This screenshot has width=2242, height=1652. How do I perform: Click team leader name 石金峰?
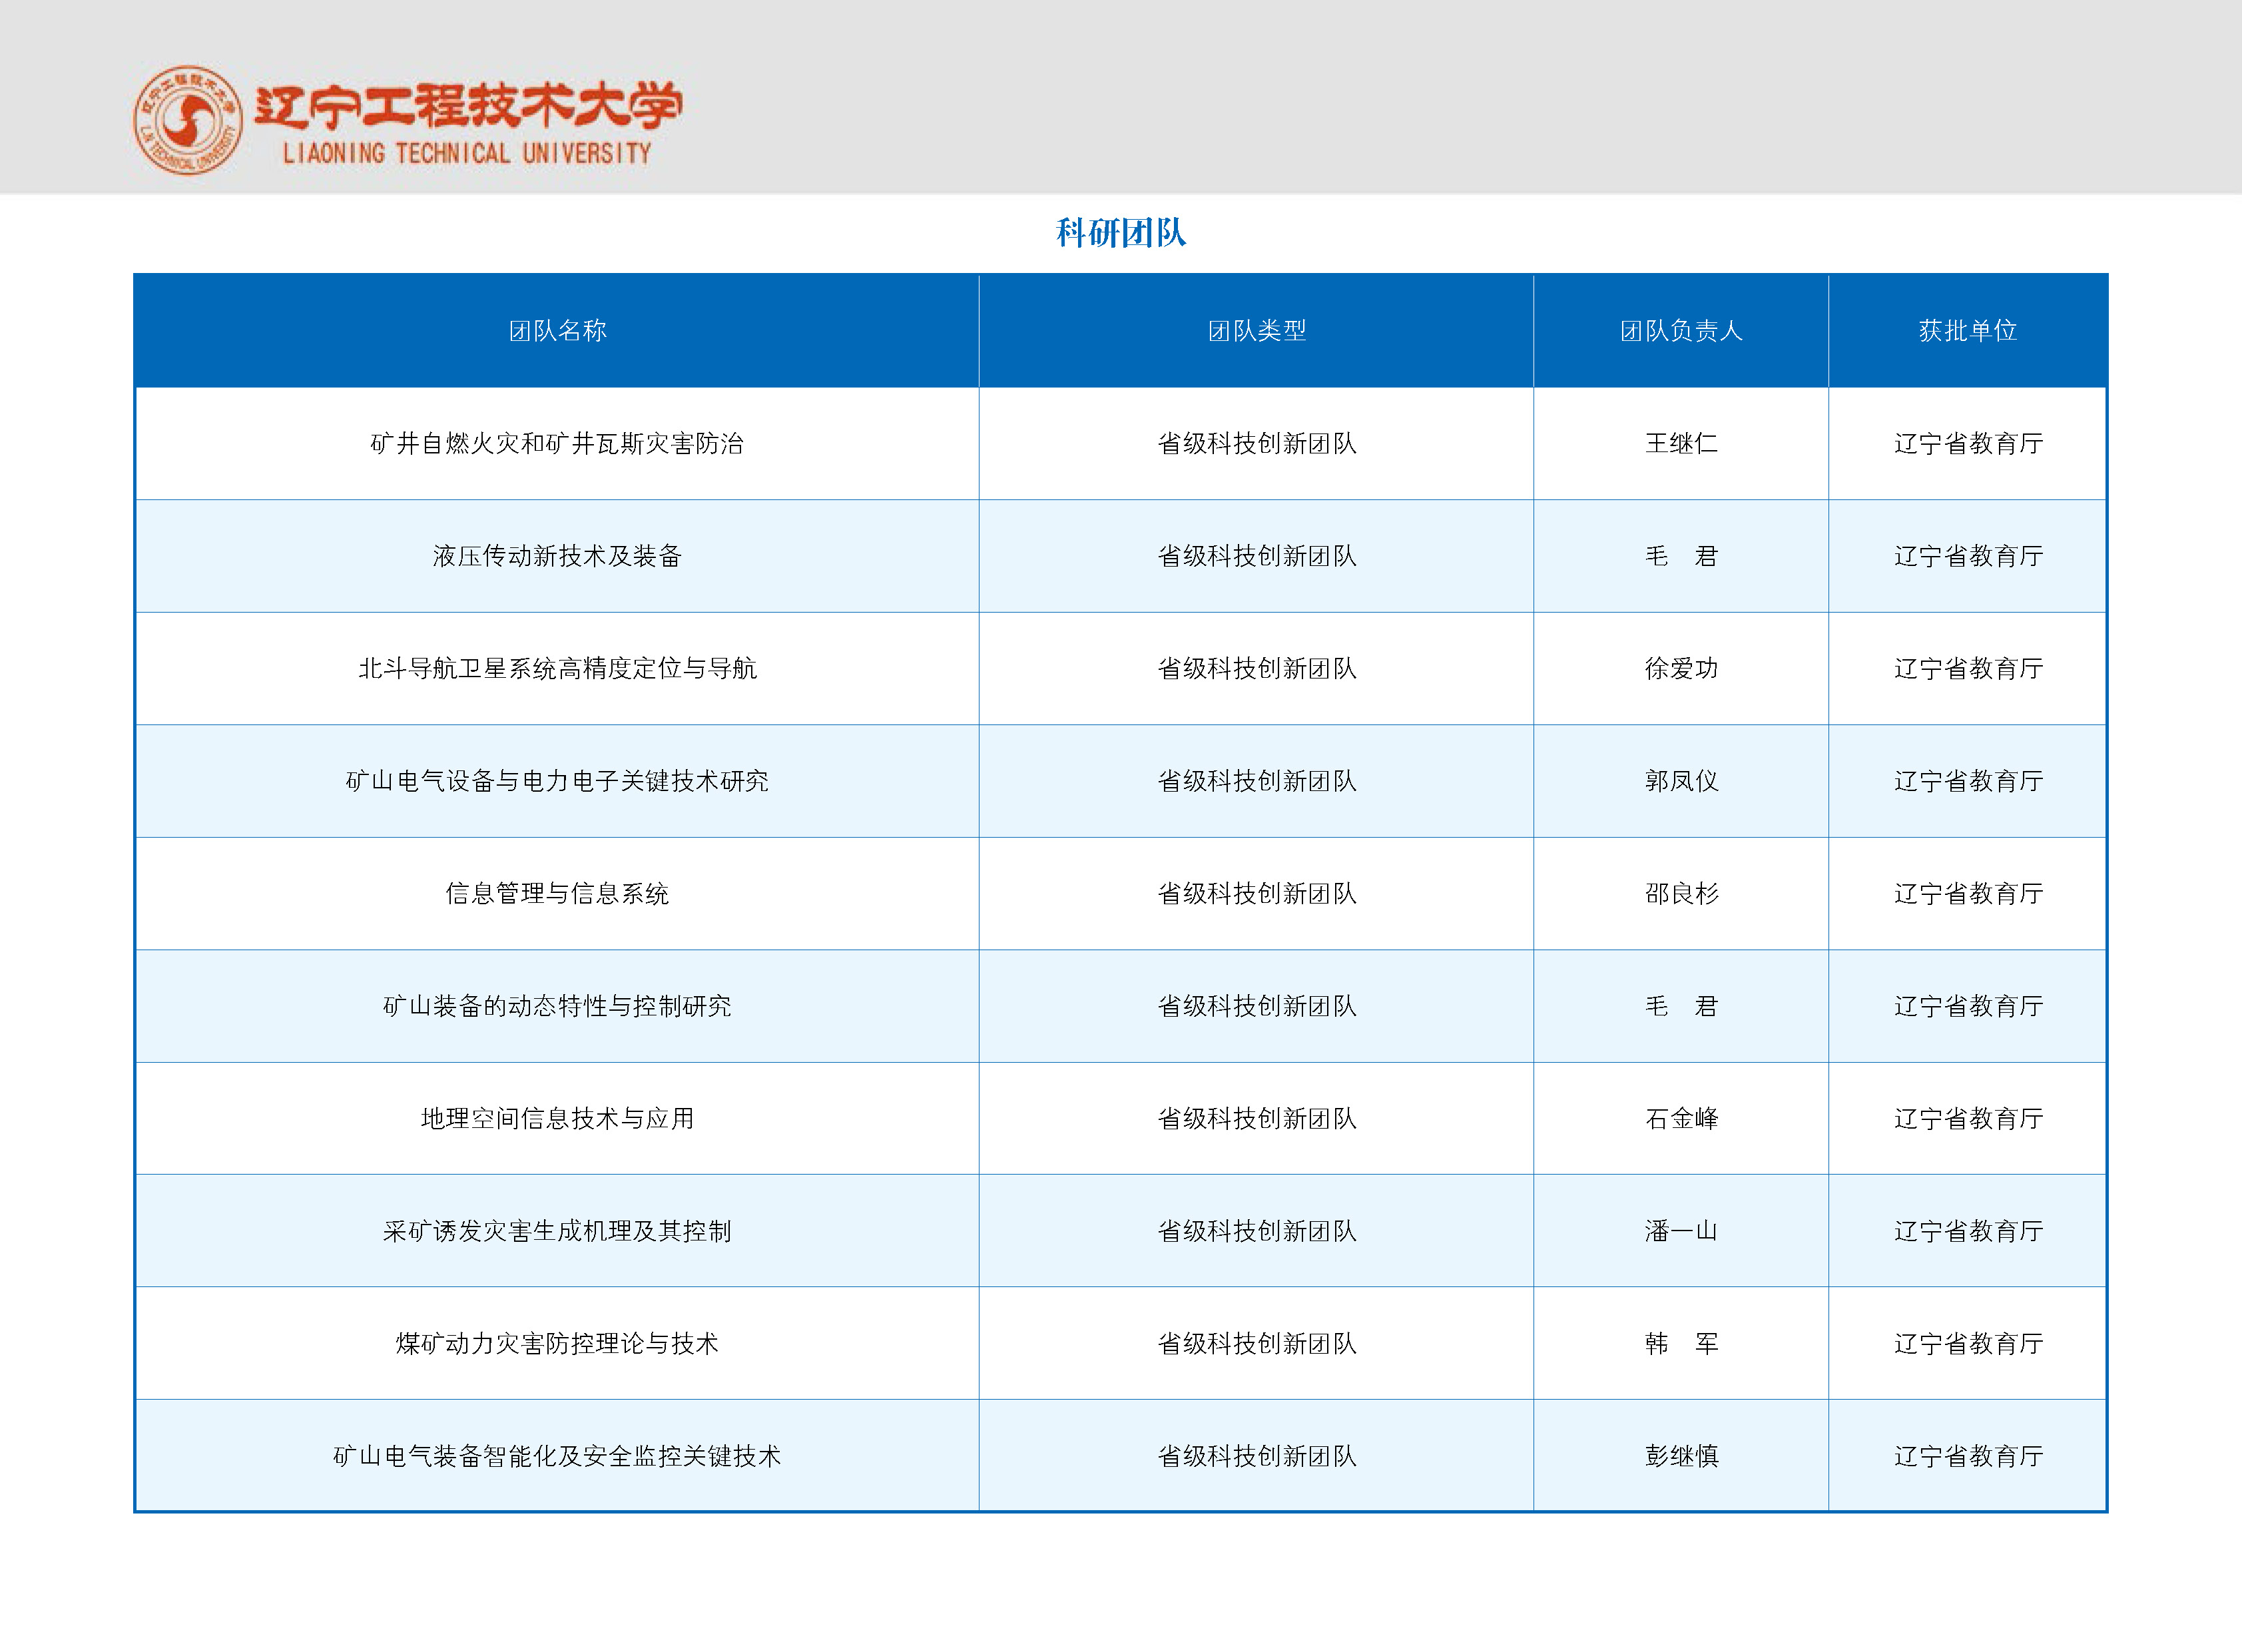1681,1118
